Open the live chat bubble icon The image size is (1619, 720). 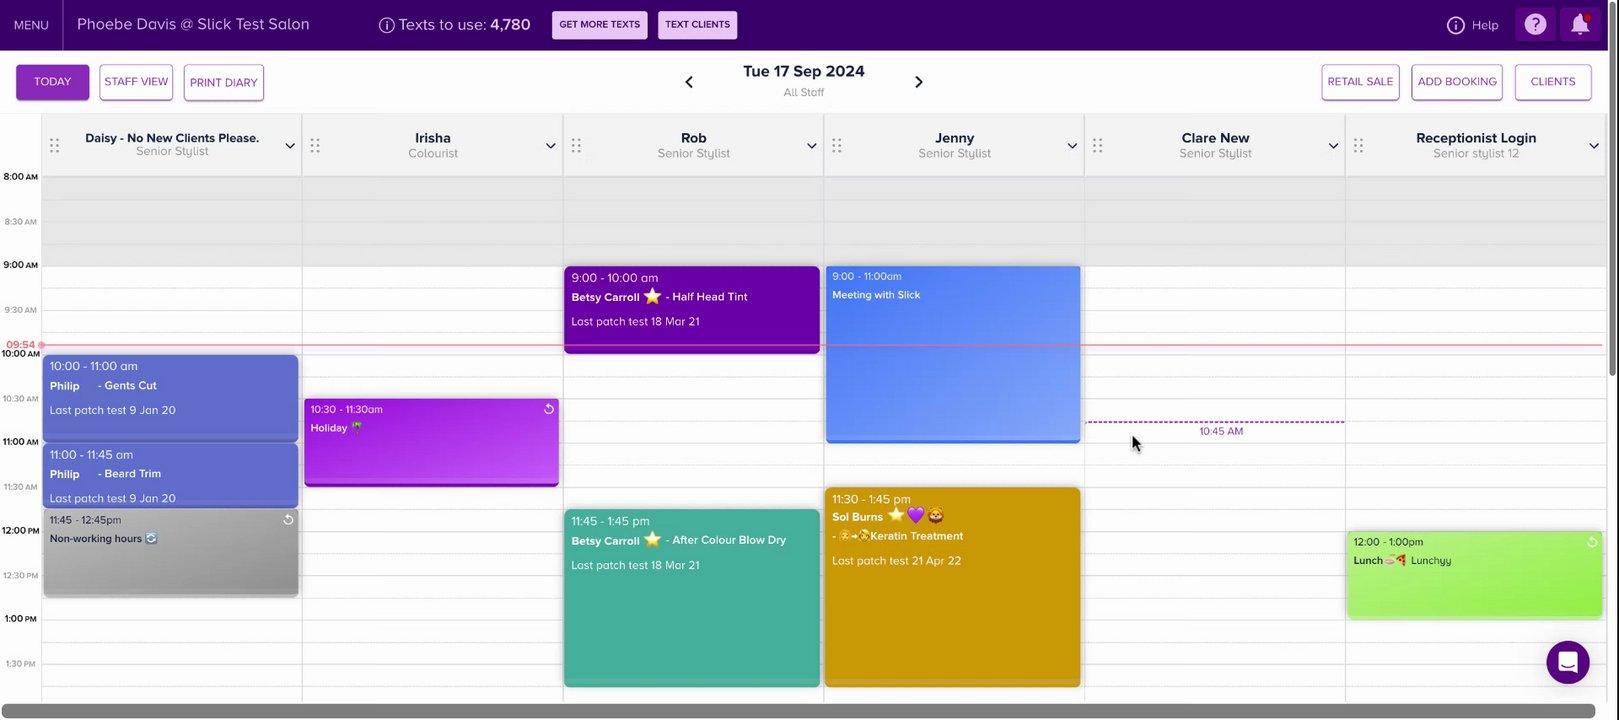tap(1567, 662)
